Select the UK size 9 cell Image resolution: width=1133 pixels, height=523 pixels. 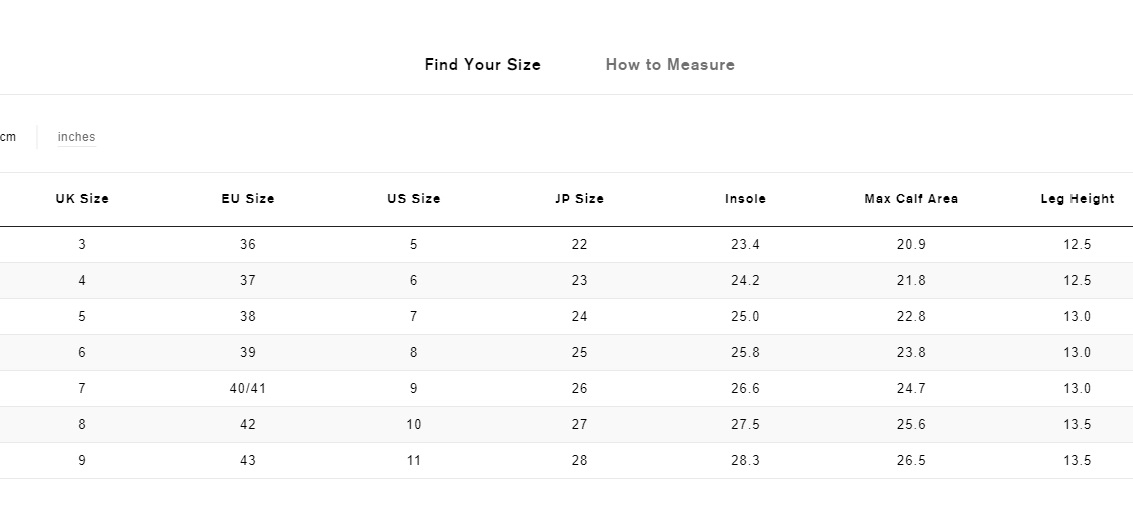[x=82, y=461]
